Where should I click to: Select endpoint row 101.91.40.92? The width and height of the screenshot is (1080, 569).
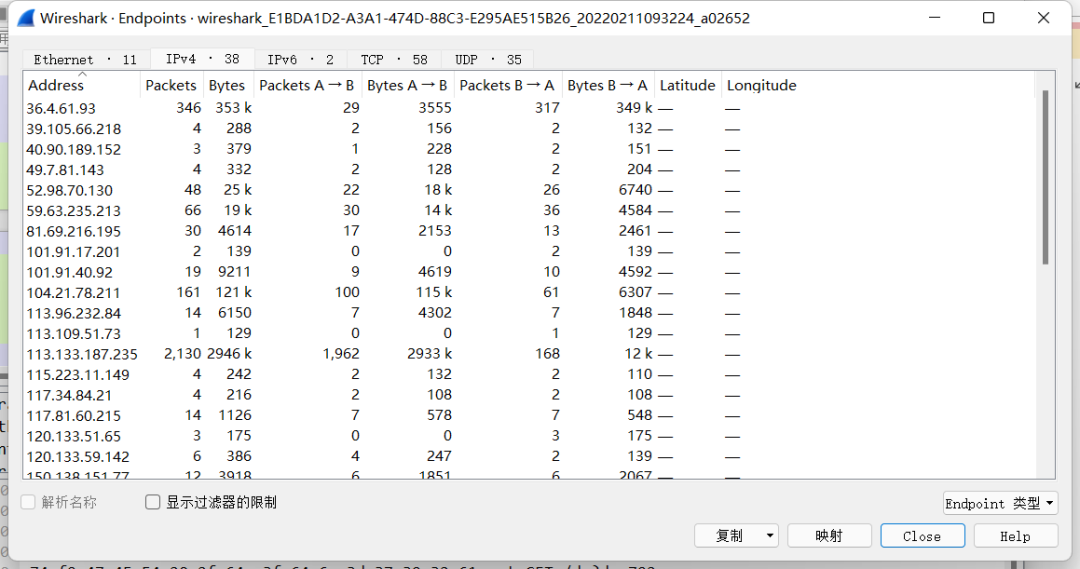click(528, 272)
